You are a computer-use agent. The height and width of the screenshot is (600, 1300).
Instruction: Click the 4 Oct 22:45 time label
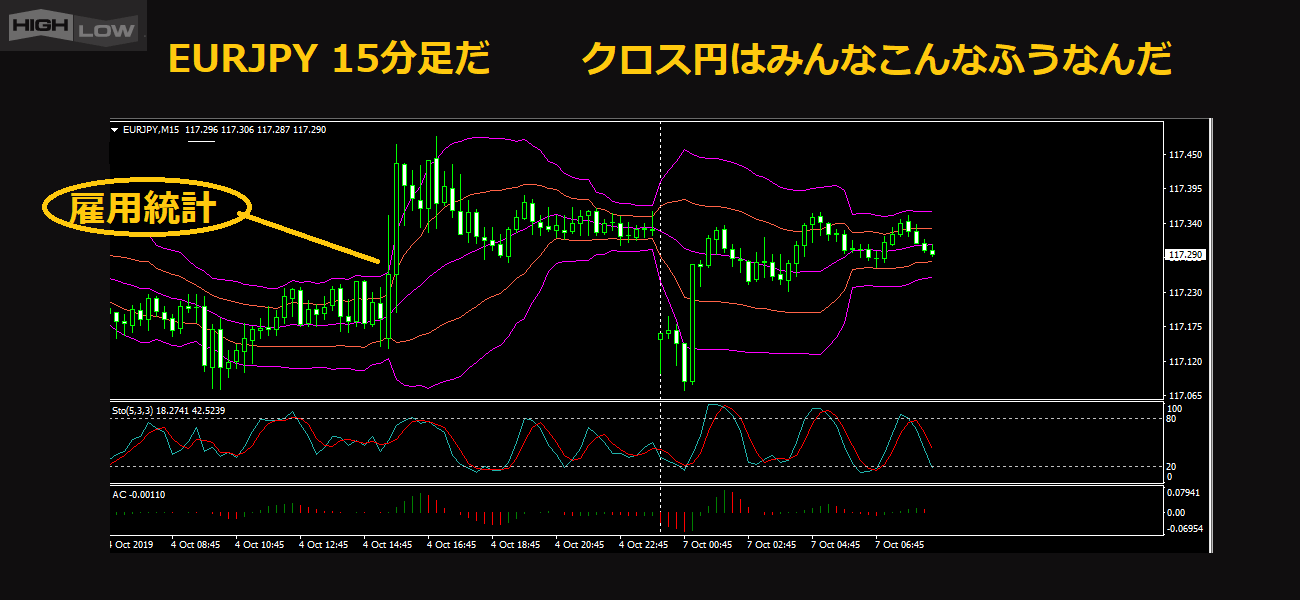pyautogui.click(x=643, y=545)
